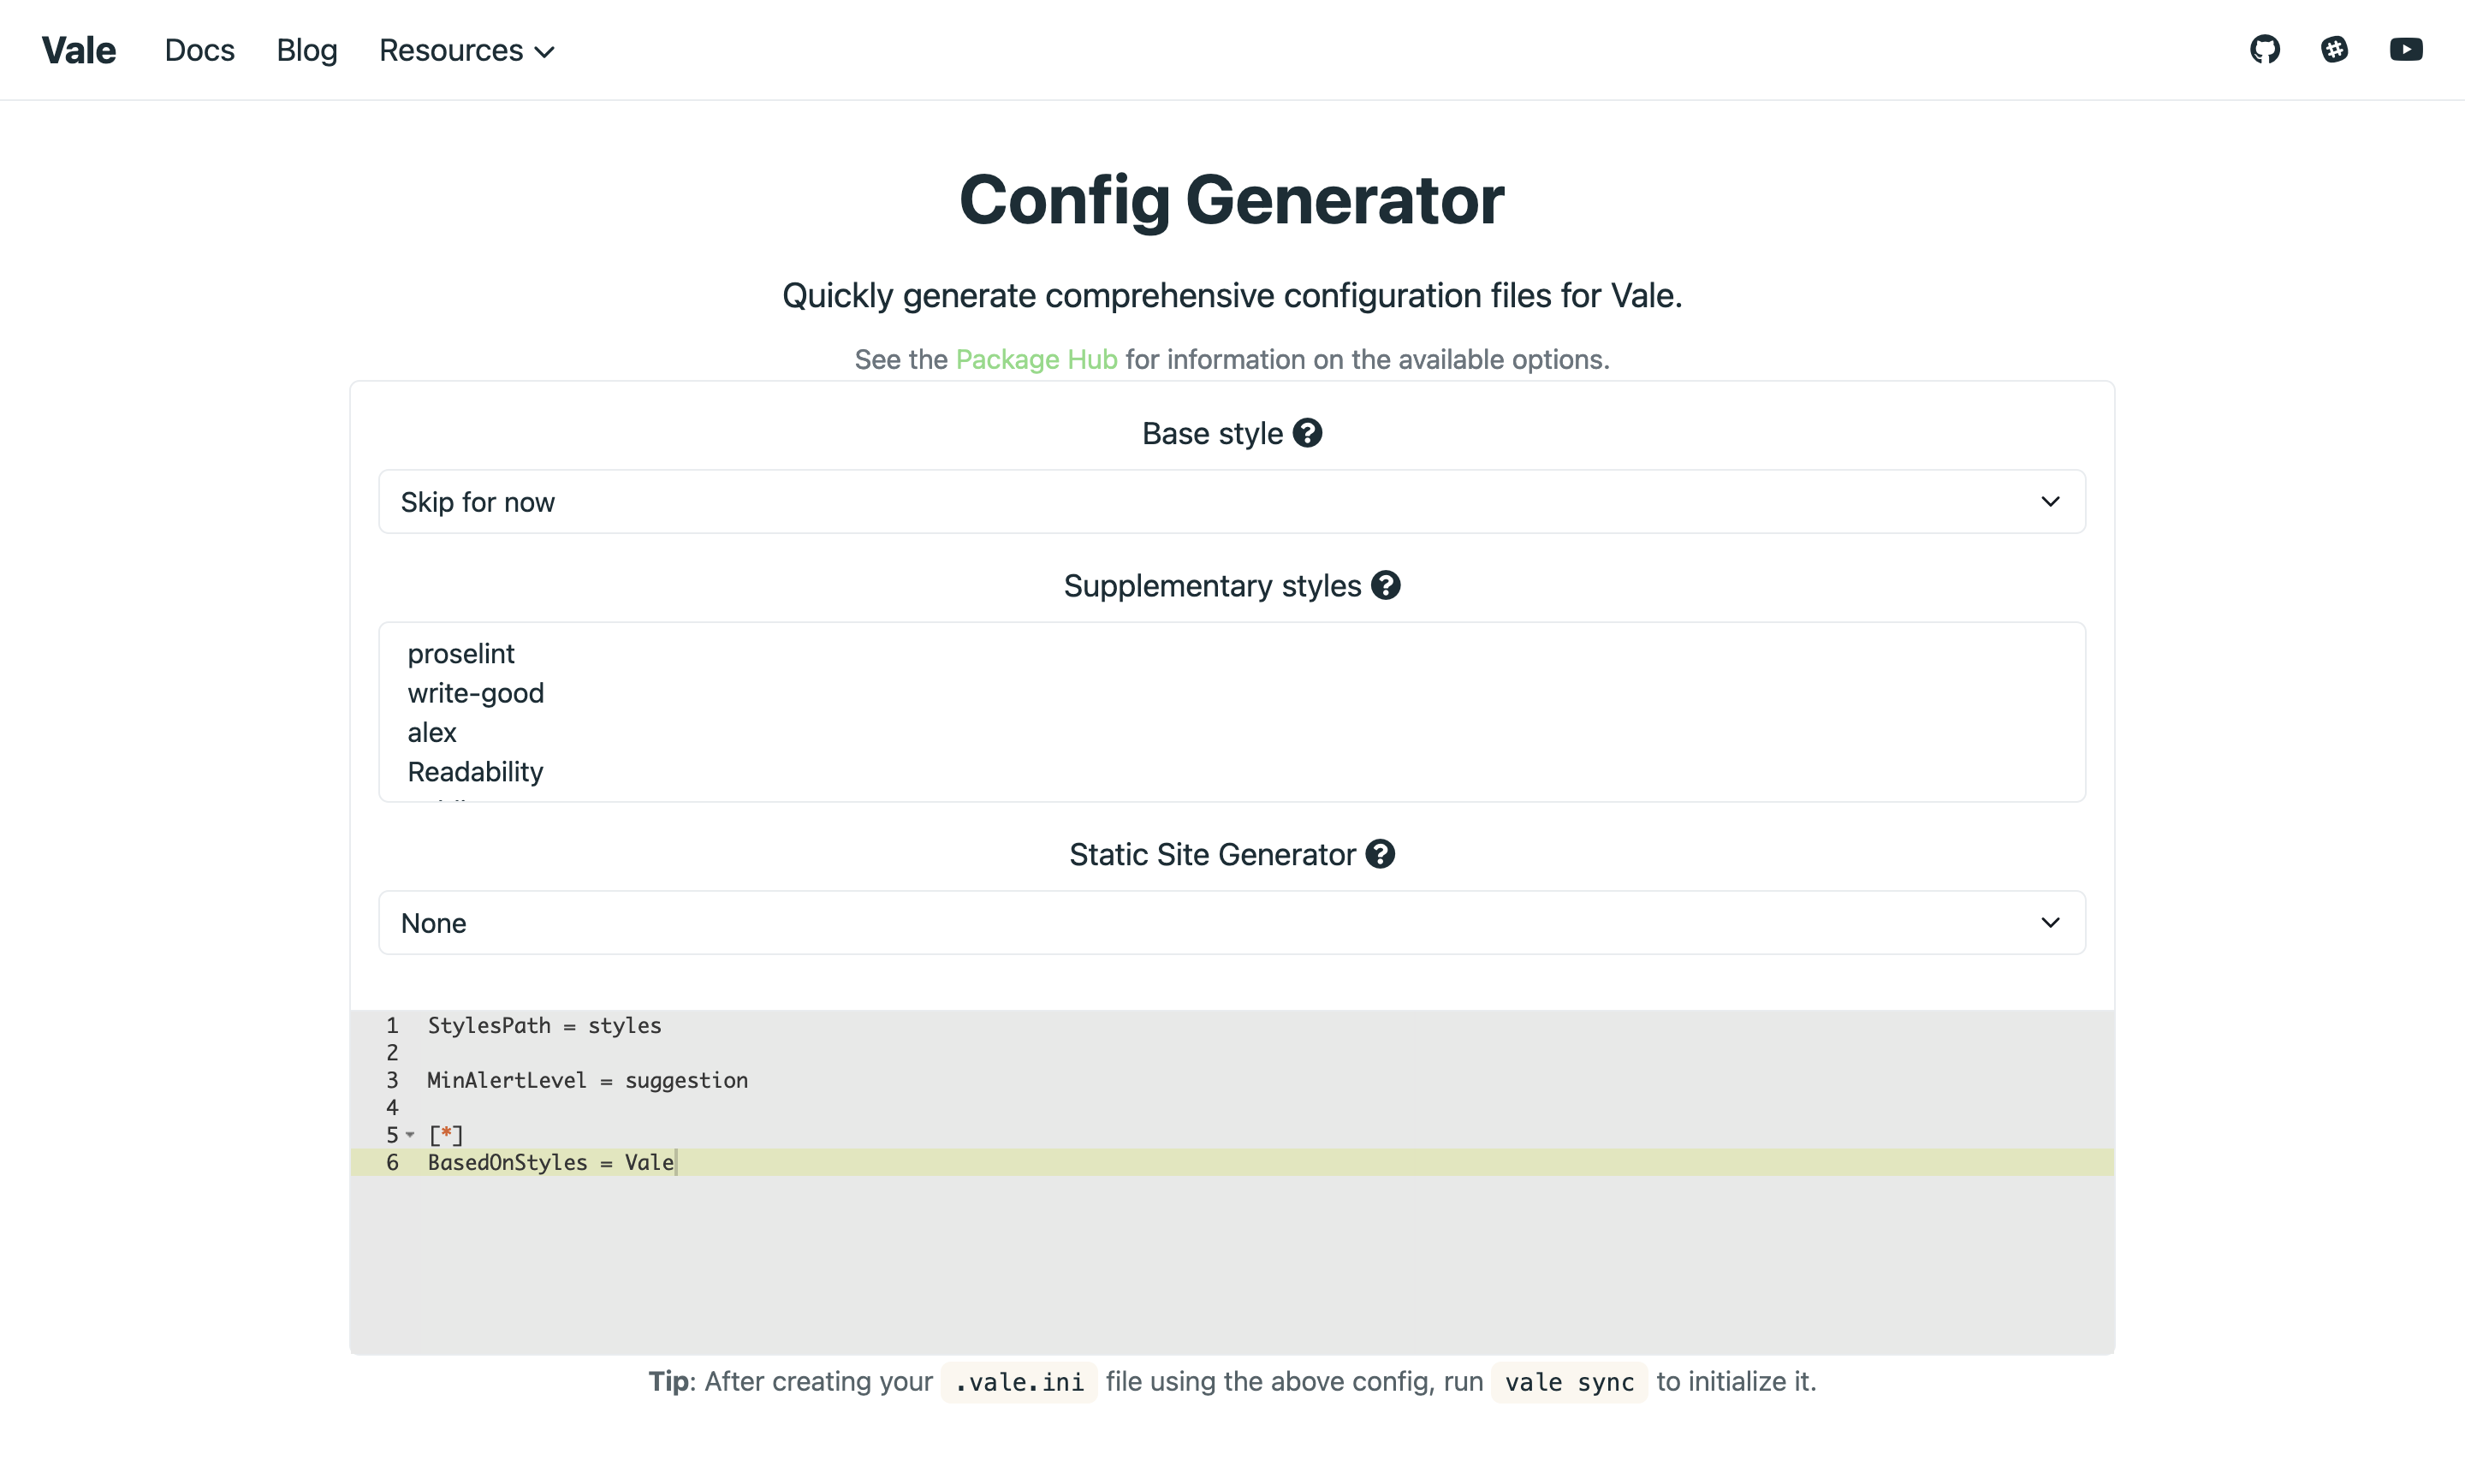Click the Supplementary styles help icon
2465x1484 pixels.
[x=1385, y=585]
